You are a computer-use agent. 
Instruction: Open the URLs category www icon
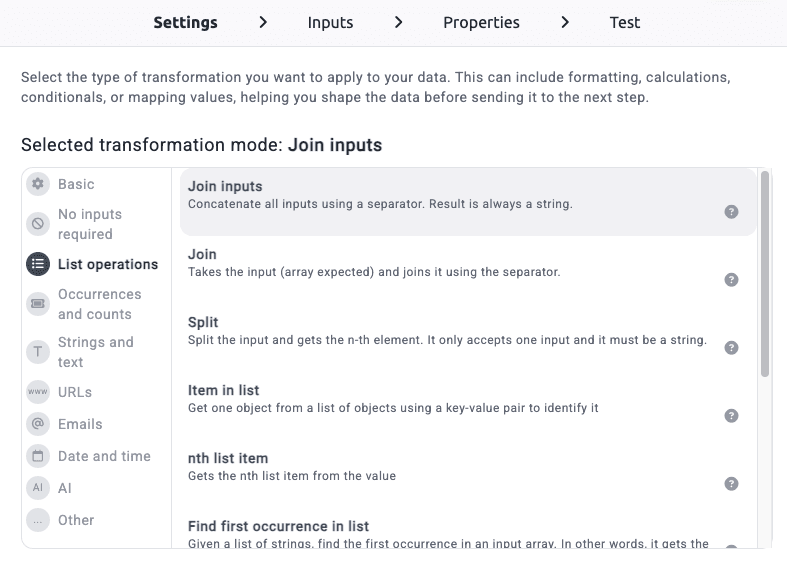click(38, 392)
